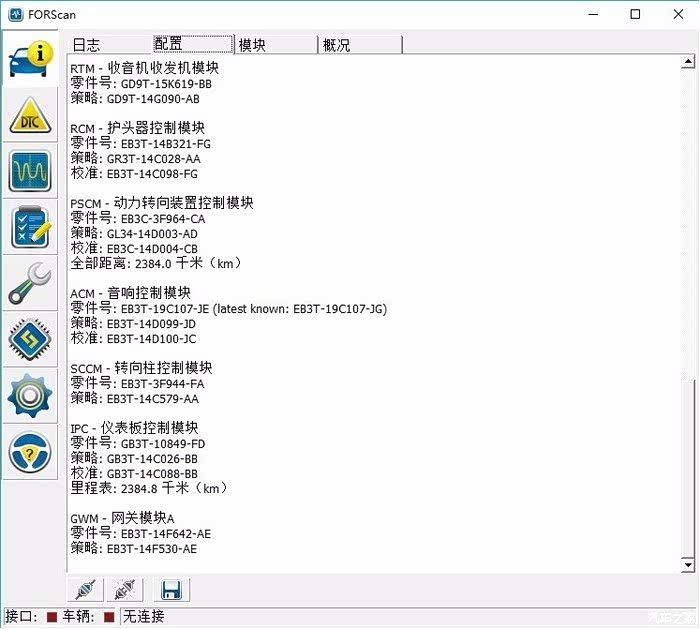Select the 配置 tab
The image size is (700, 629).
click(x=193, y=44)
